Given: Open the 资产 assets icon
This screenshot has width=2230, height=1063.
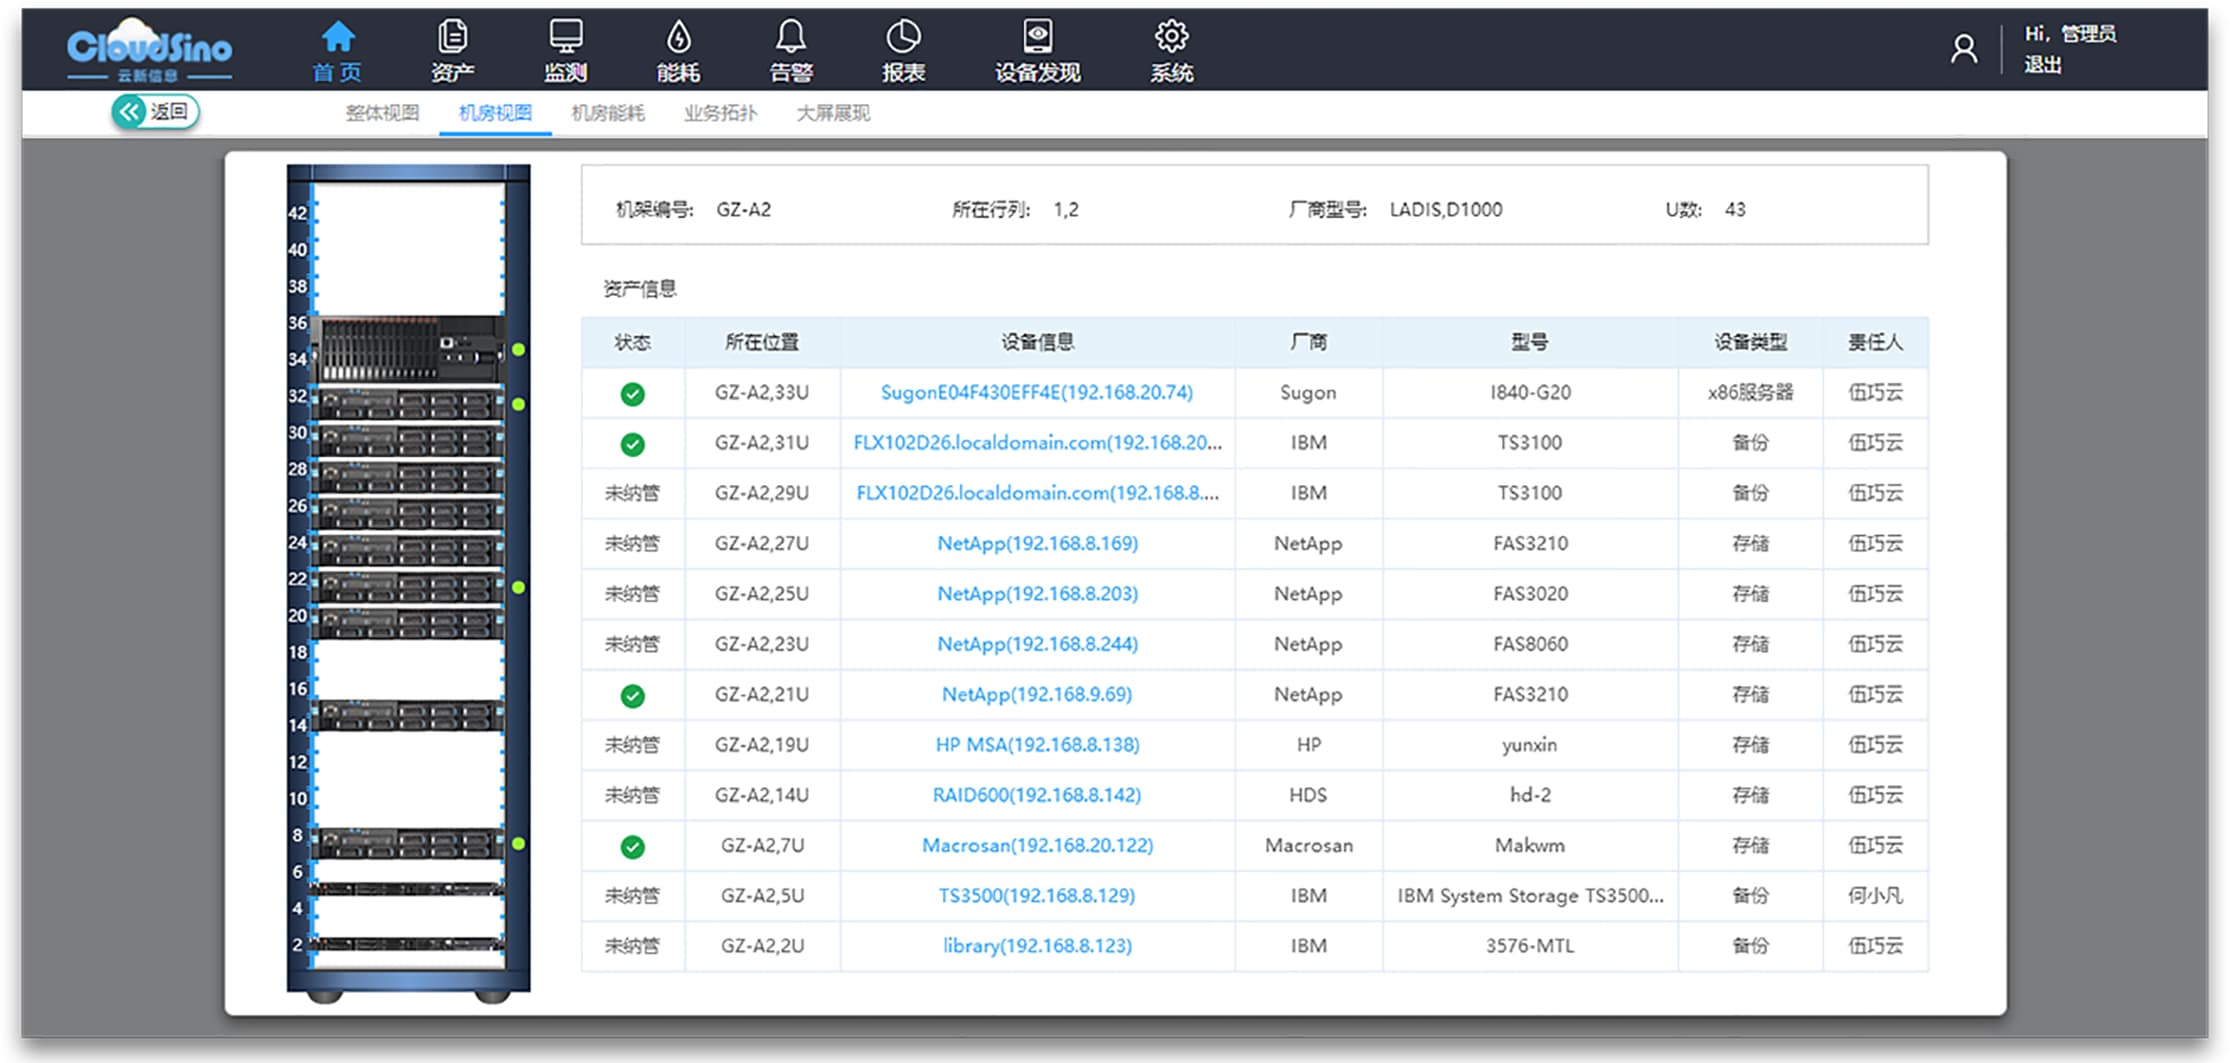Looking at the screenshot, I should click(452, 38).
